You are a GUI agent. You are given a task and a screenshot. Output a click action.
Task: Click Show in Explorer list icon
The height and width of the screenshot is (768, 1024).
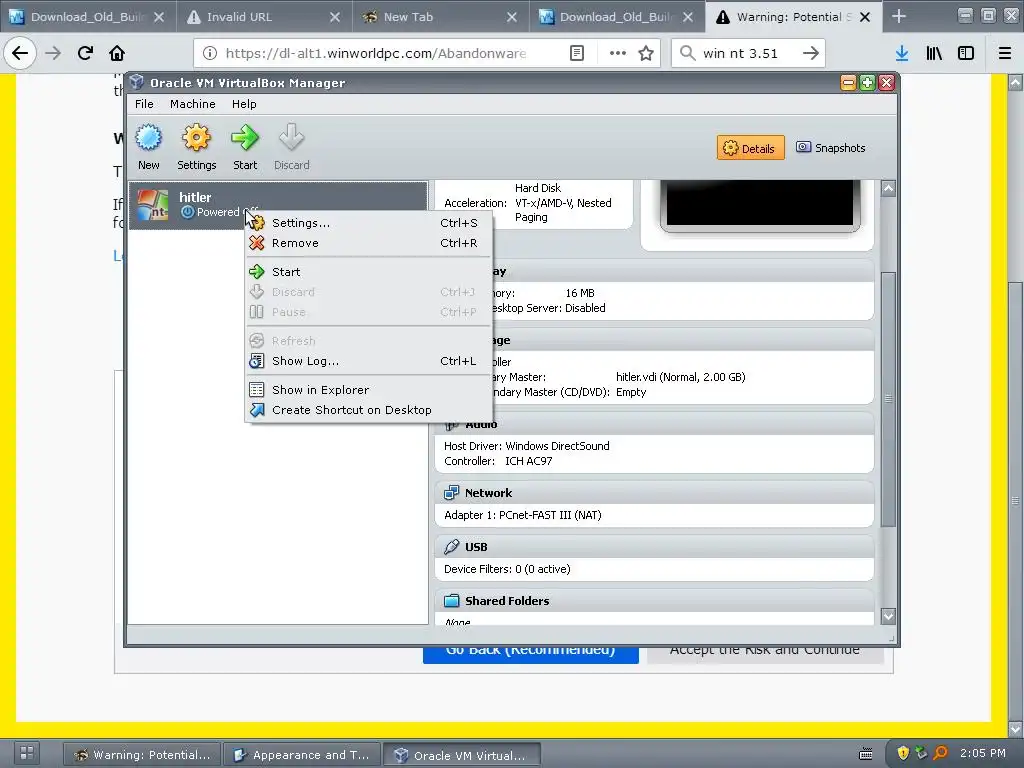[x=257, y=390]
